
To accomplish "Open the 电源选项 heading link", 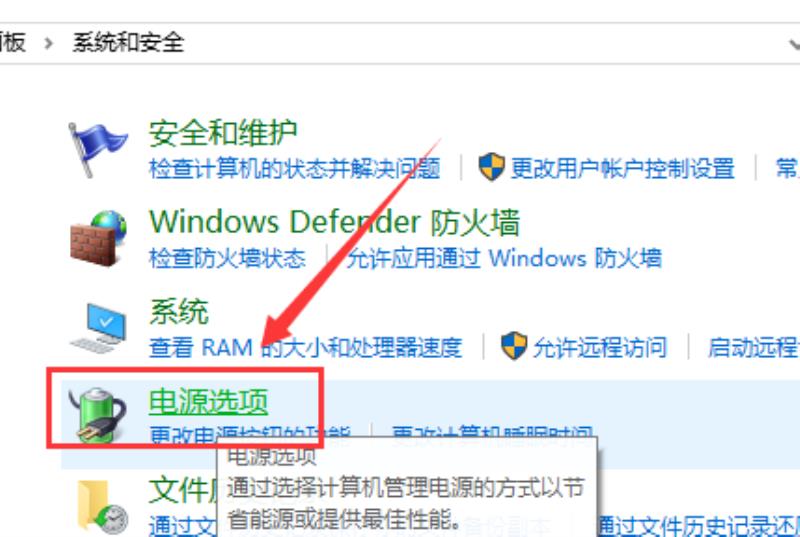I will click(x=208, y=401).
